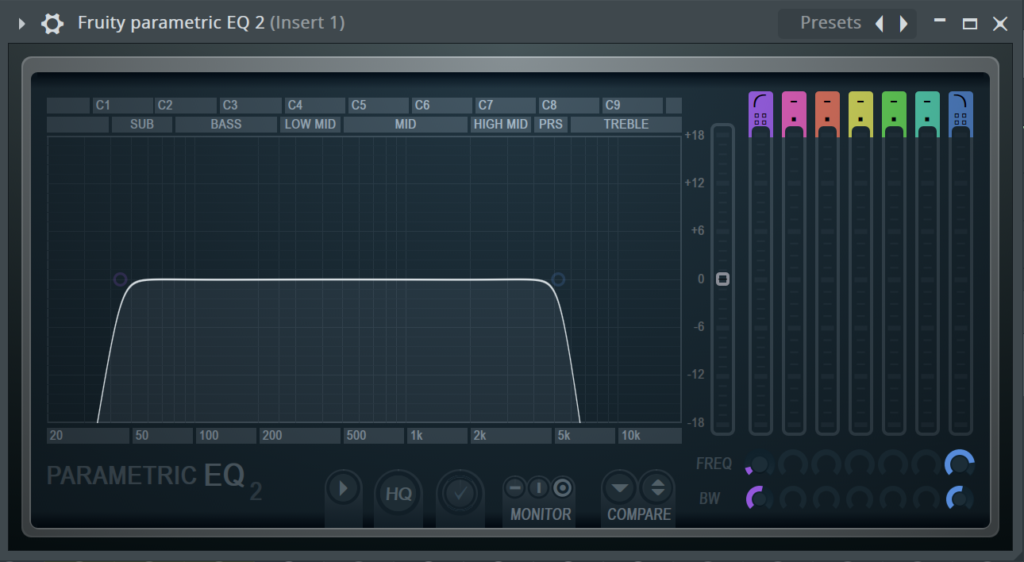
Task: Go to the previous preset
Action: [x=879, y=23]
